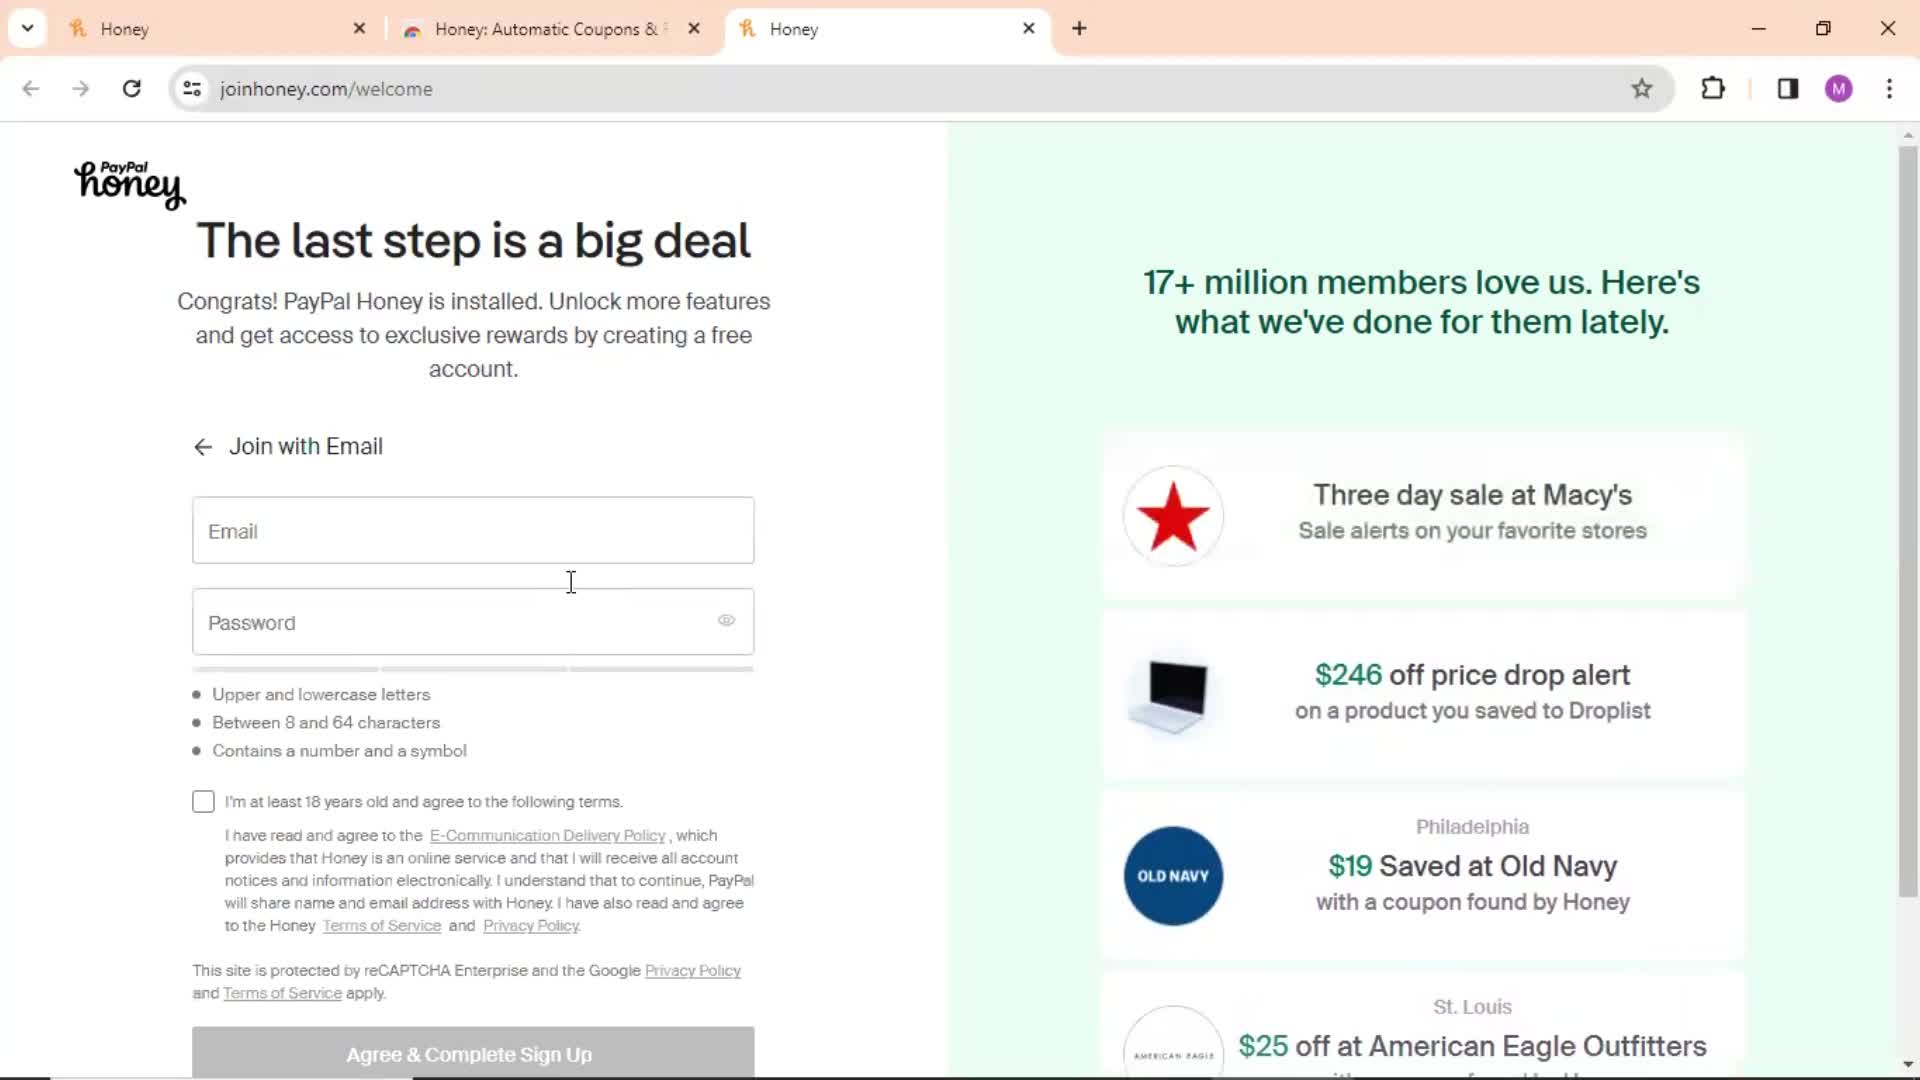Click the Macy's star logo icon

[1171, 514]
